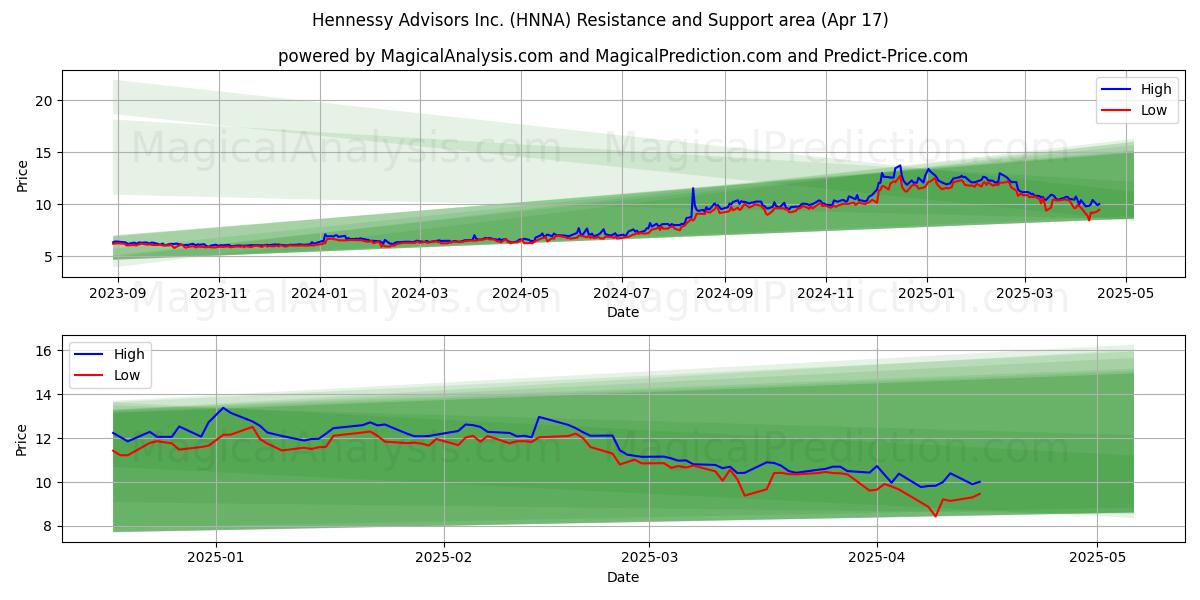
Task: Click the price tick '14' on bottom chart
Action: click(x=45, y=394)
